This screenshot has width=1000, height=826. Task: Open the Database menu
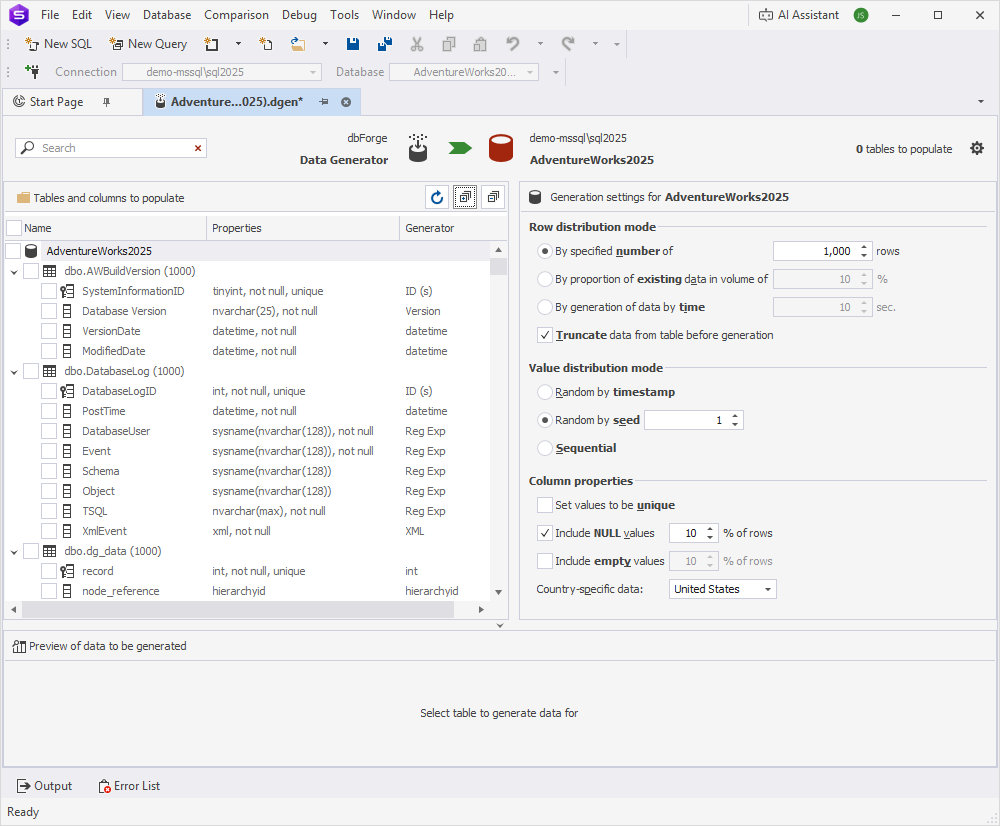(167, 15)
